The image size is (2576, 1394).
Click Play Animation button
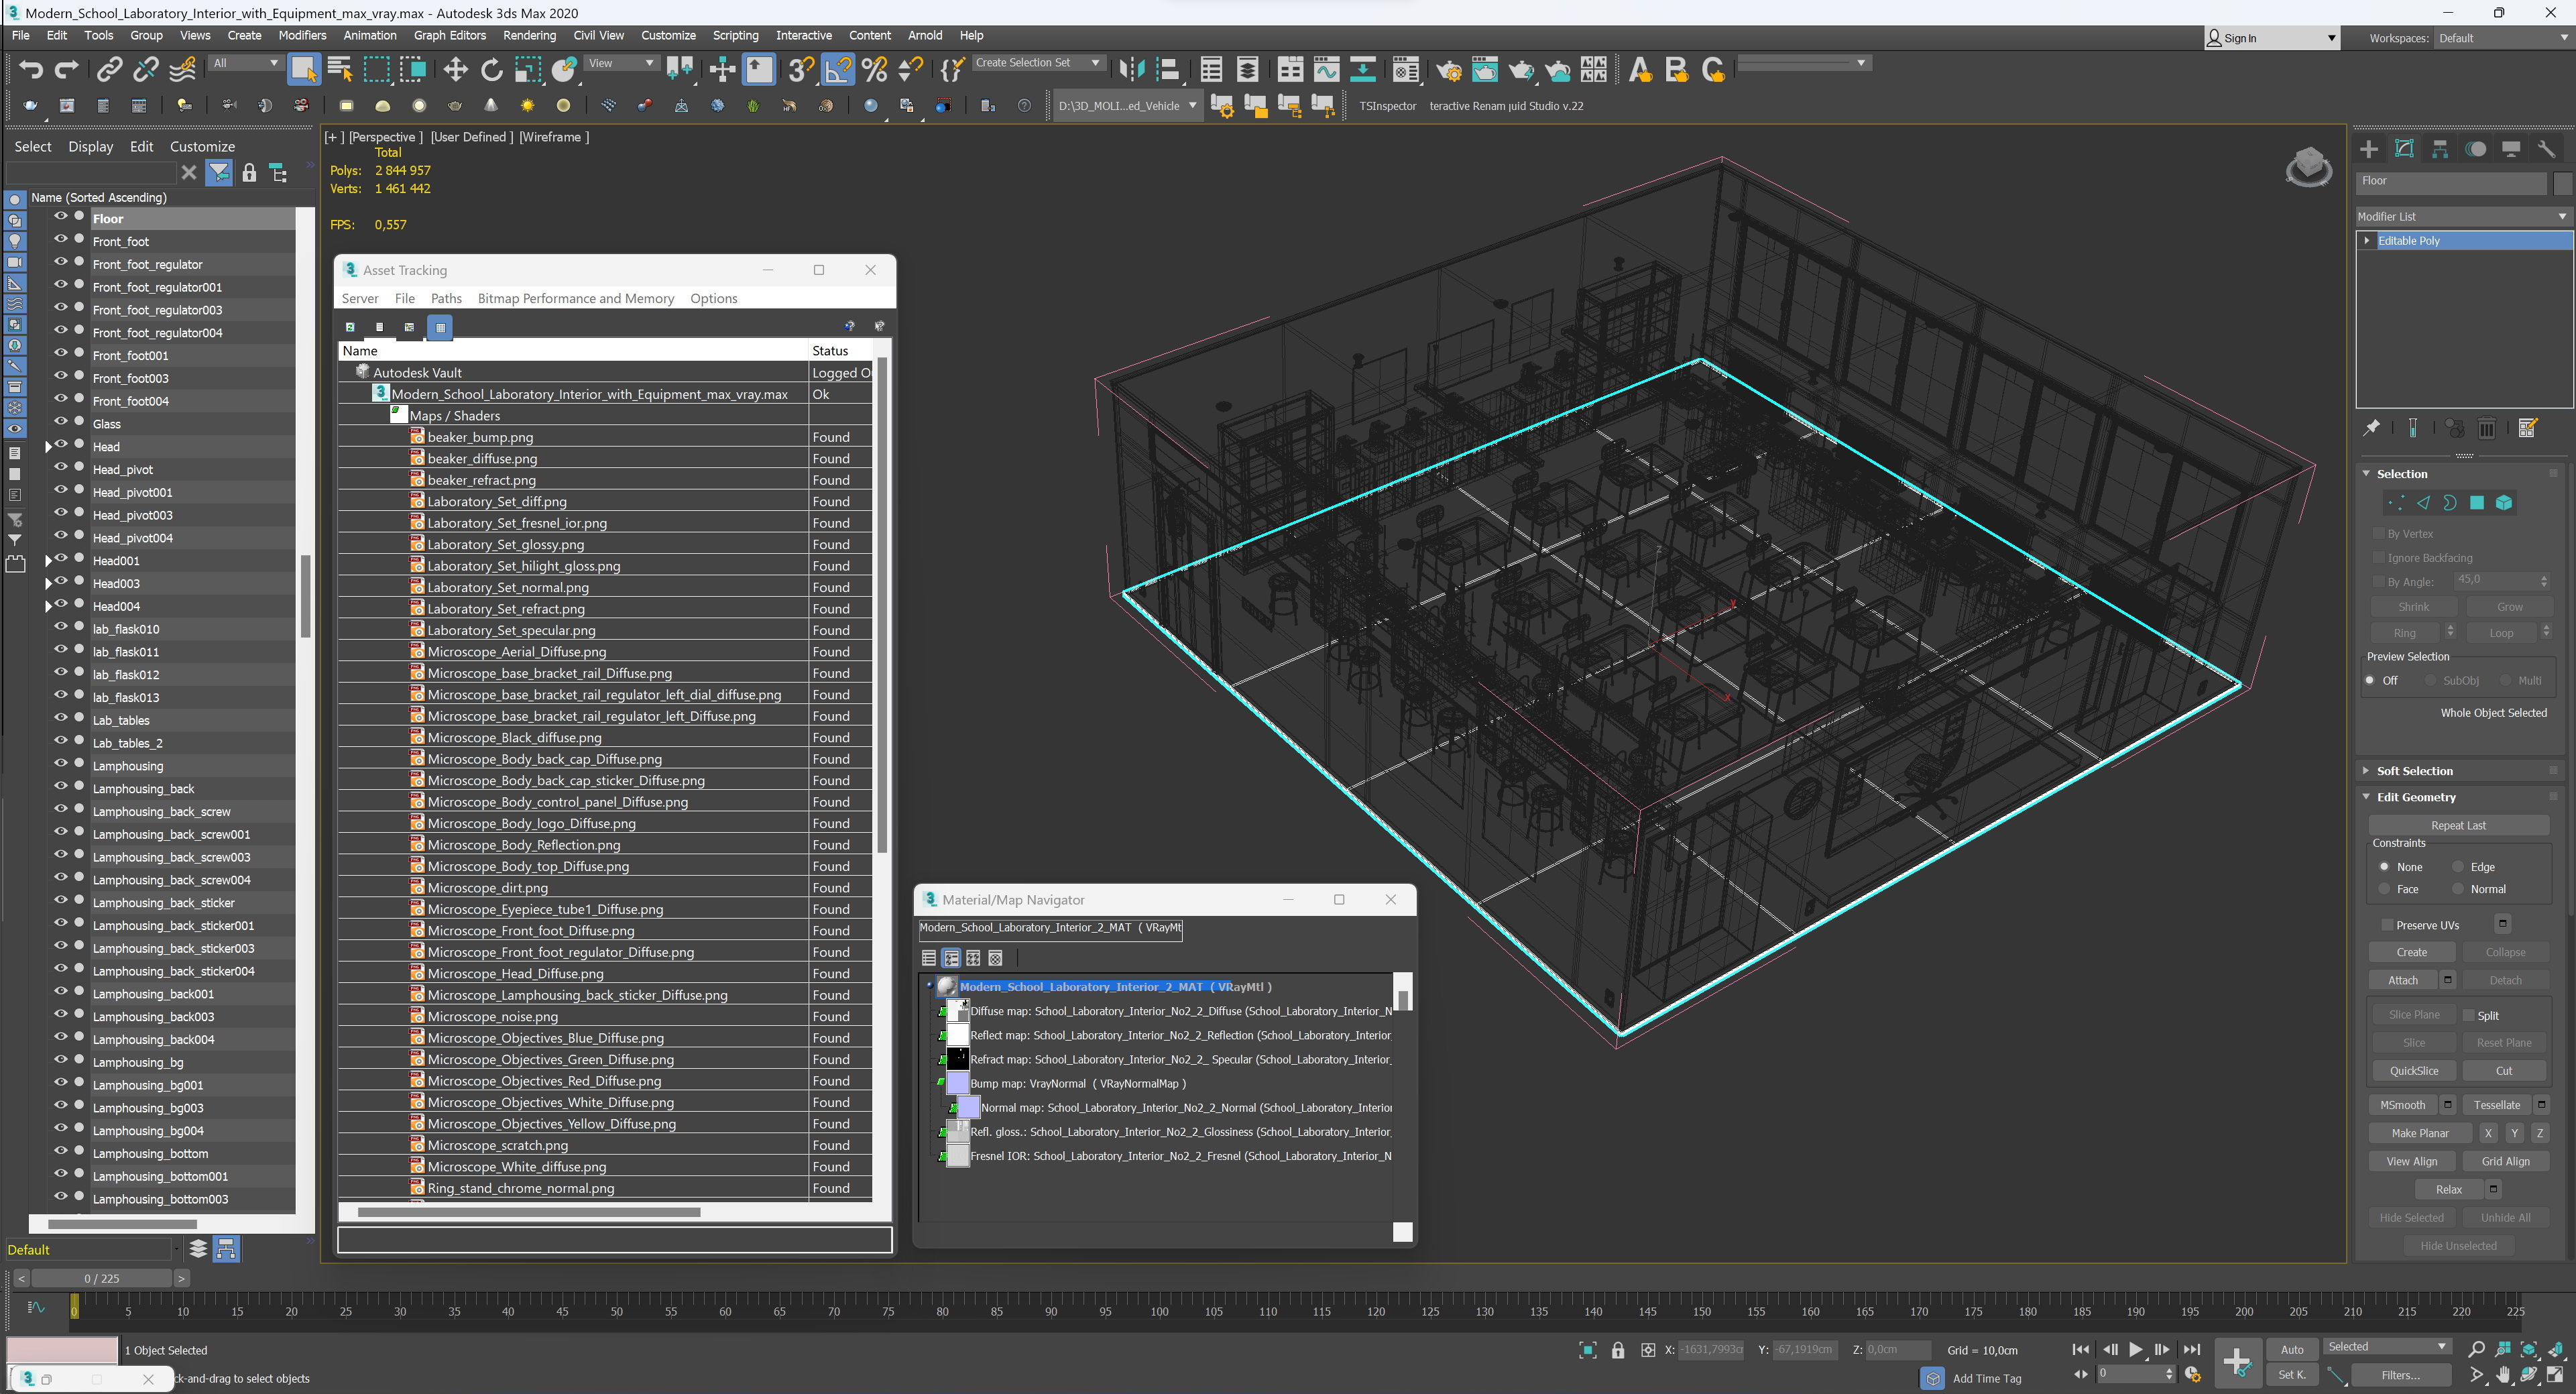2136,1349
